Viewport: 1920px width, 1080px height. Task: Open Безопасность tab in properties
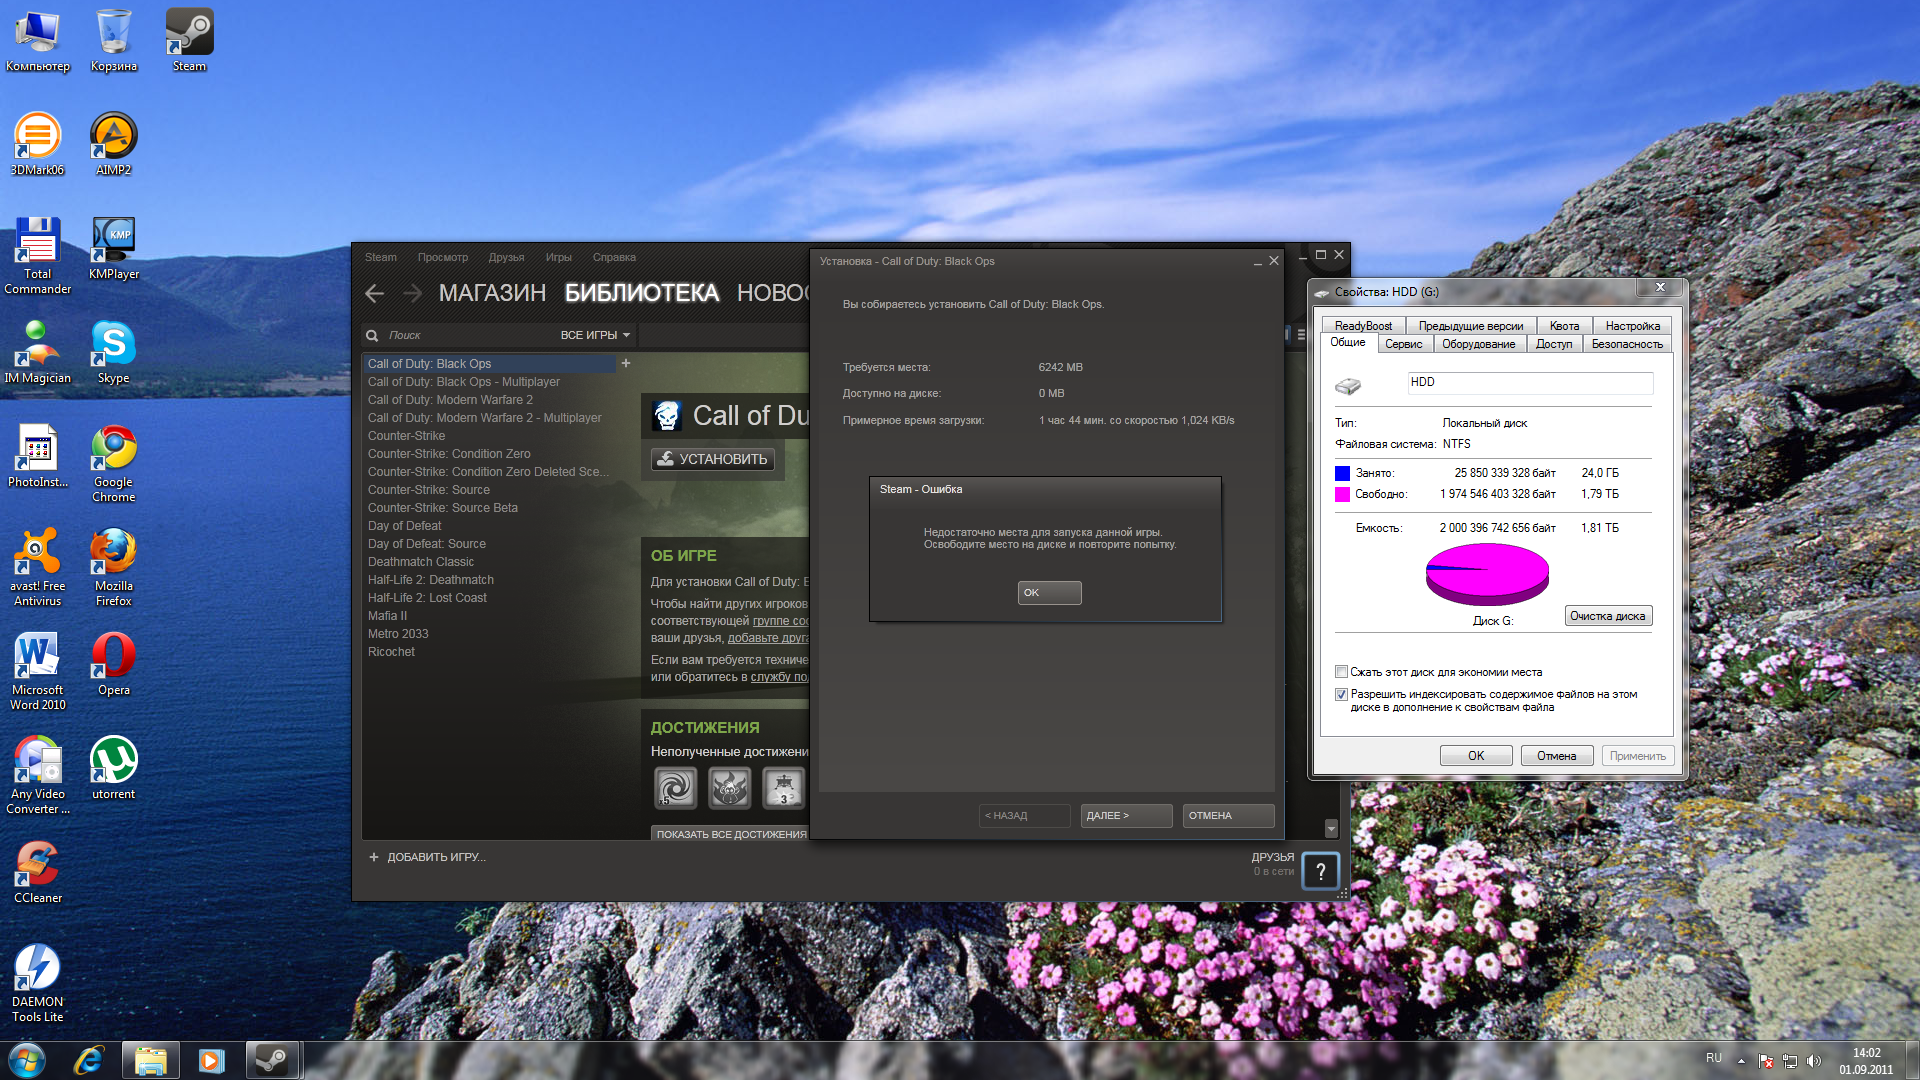coord(1627,344)
